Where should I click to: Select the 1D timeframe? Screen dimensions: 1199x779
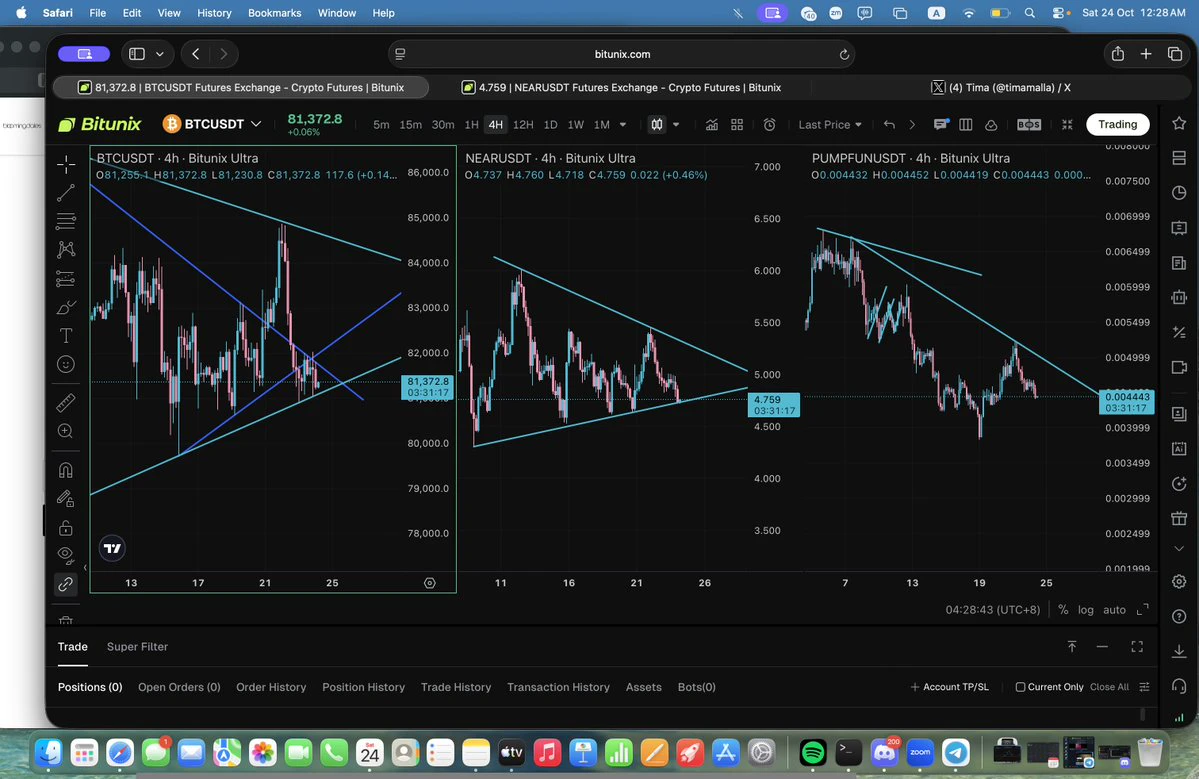(551, 125)
